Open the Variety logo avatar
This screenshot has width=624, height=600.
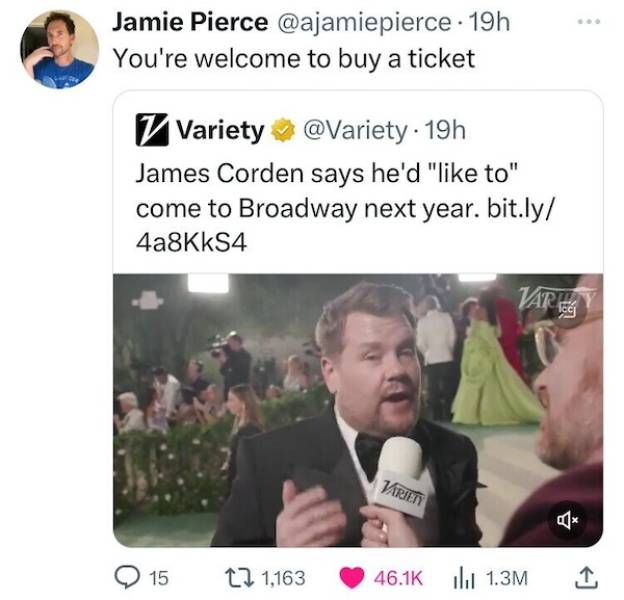[x=153, y=130]
